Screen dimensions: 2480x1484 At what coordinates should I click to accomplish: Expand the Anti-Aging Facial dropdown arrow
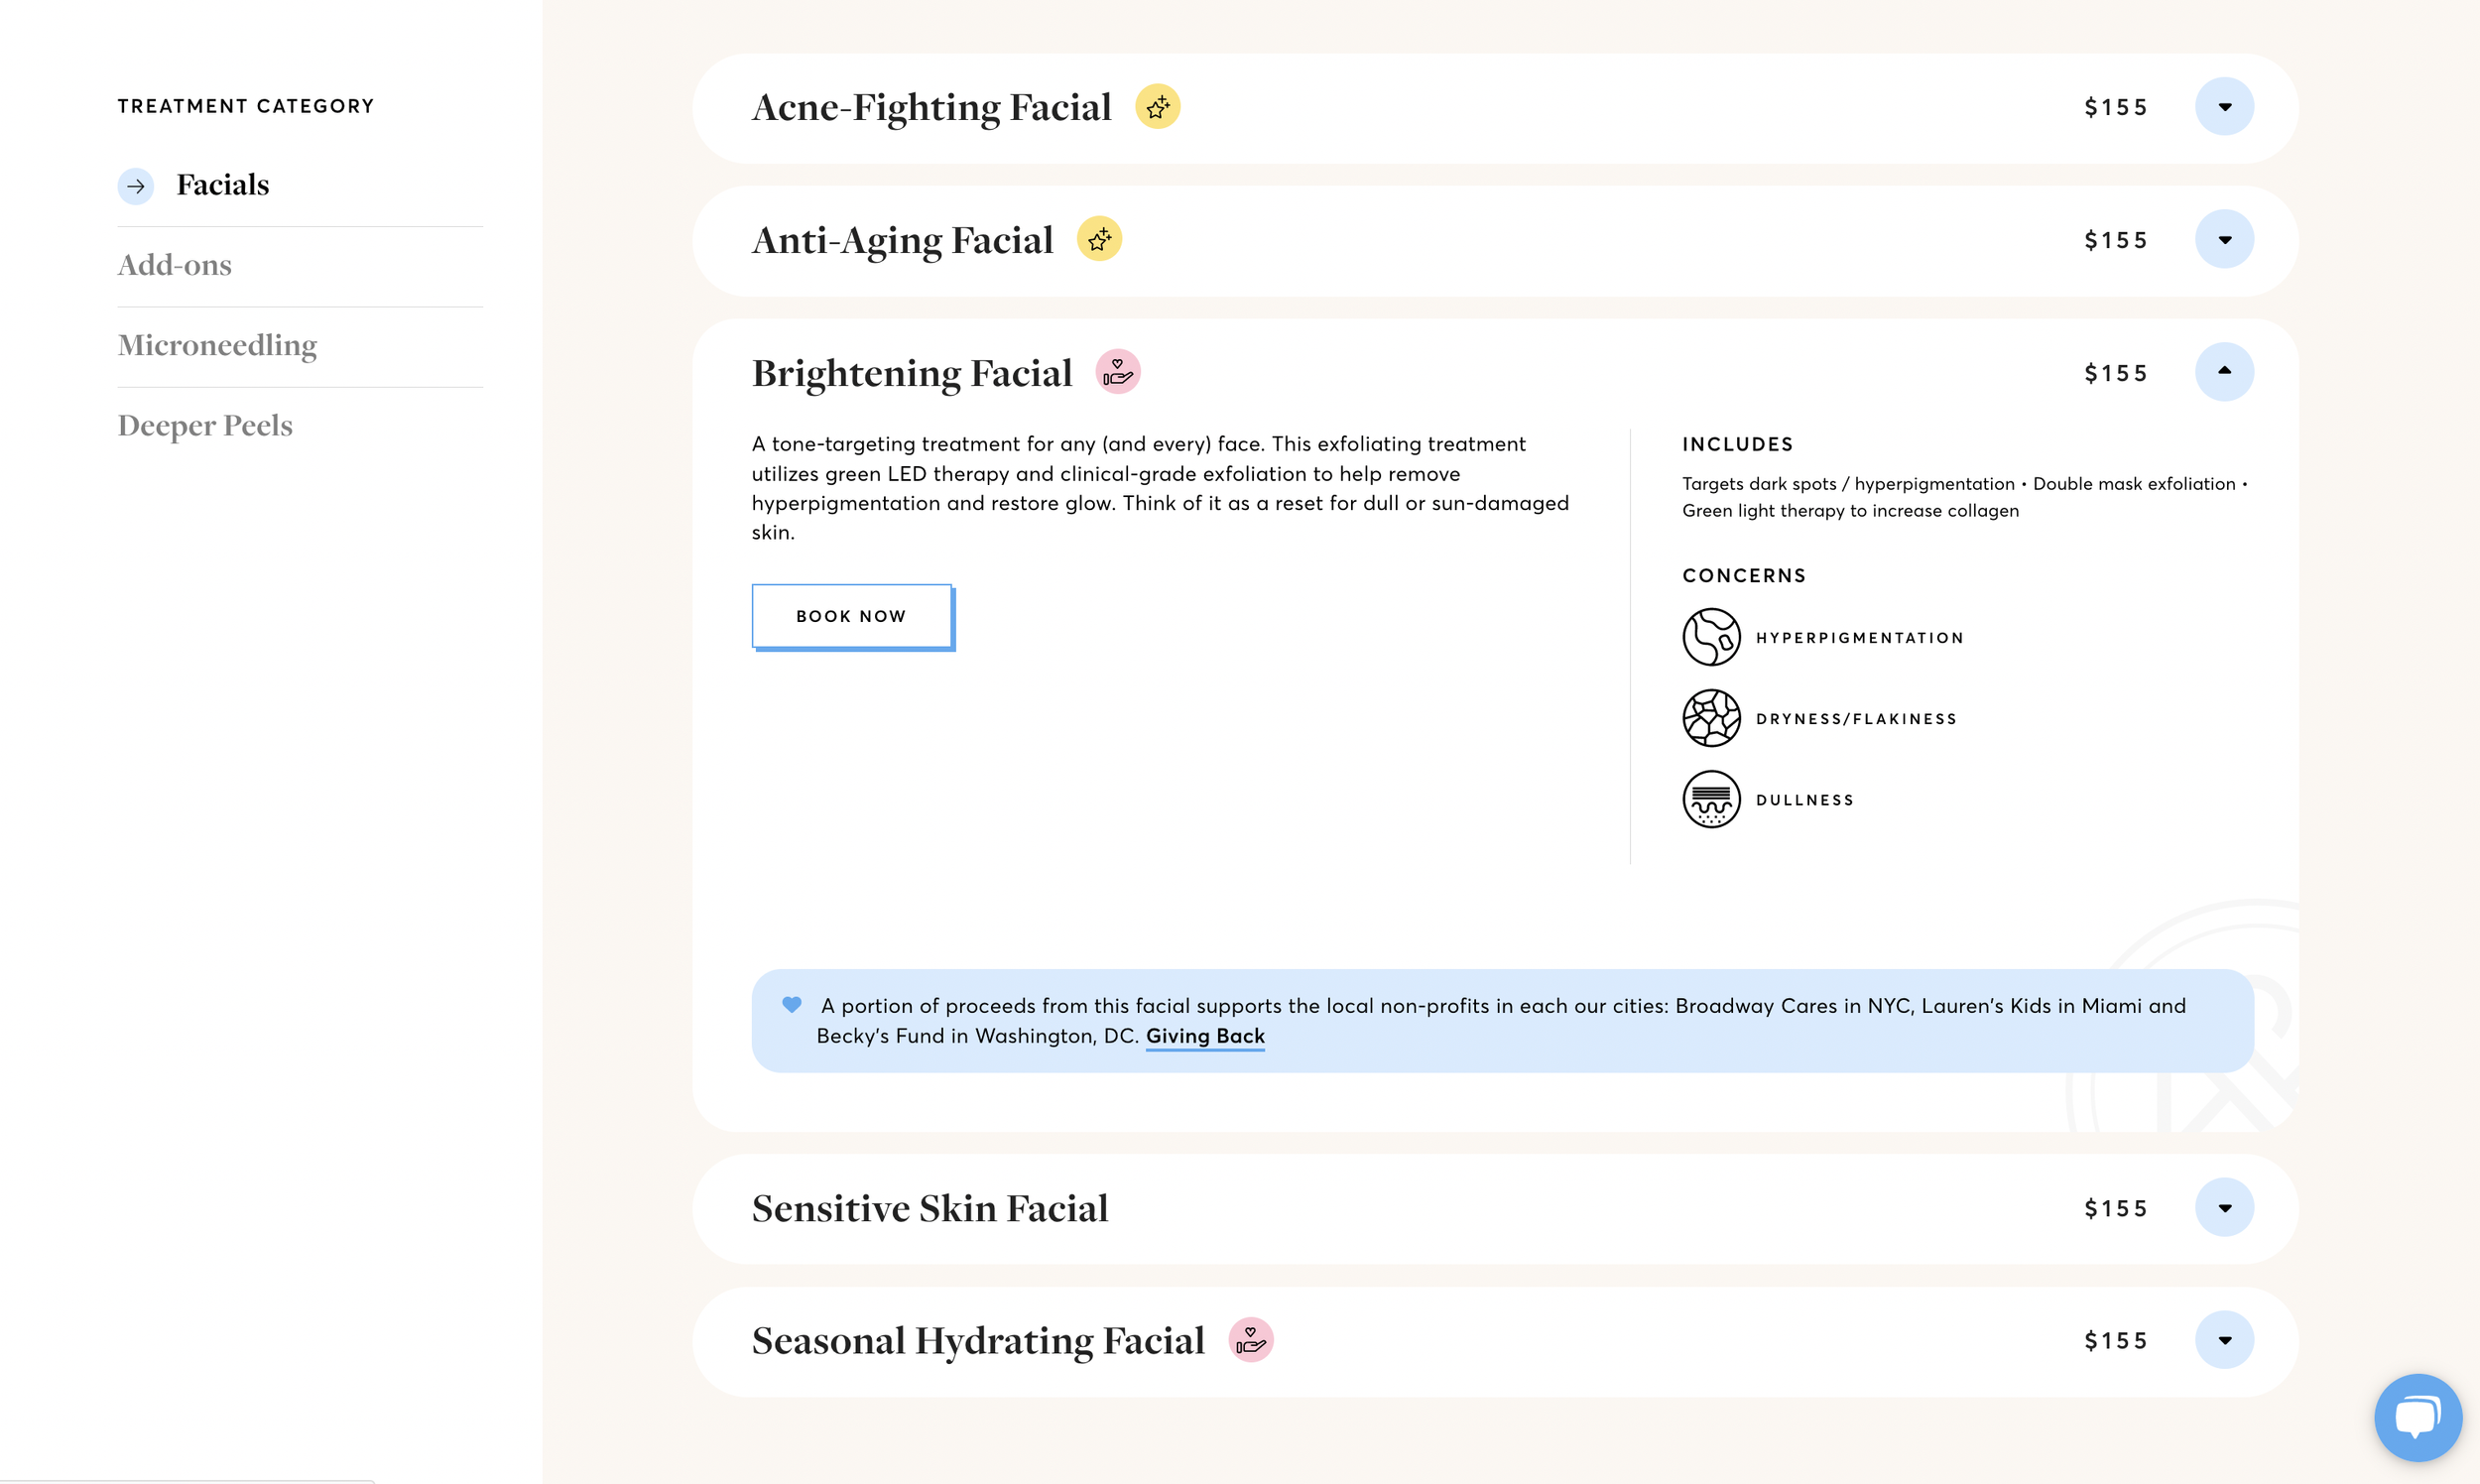2223,240
